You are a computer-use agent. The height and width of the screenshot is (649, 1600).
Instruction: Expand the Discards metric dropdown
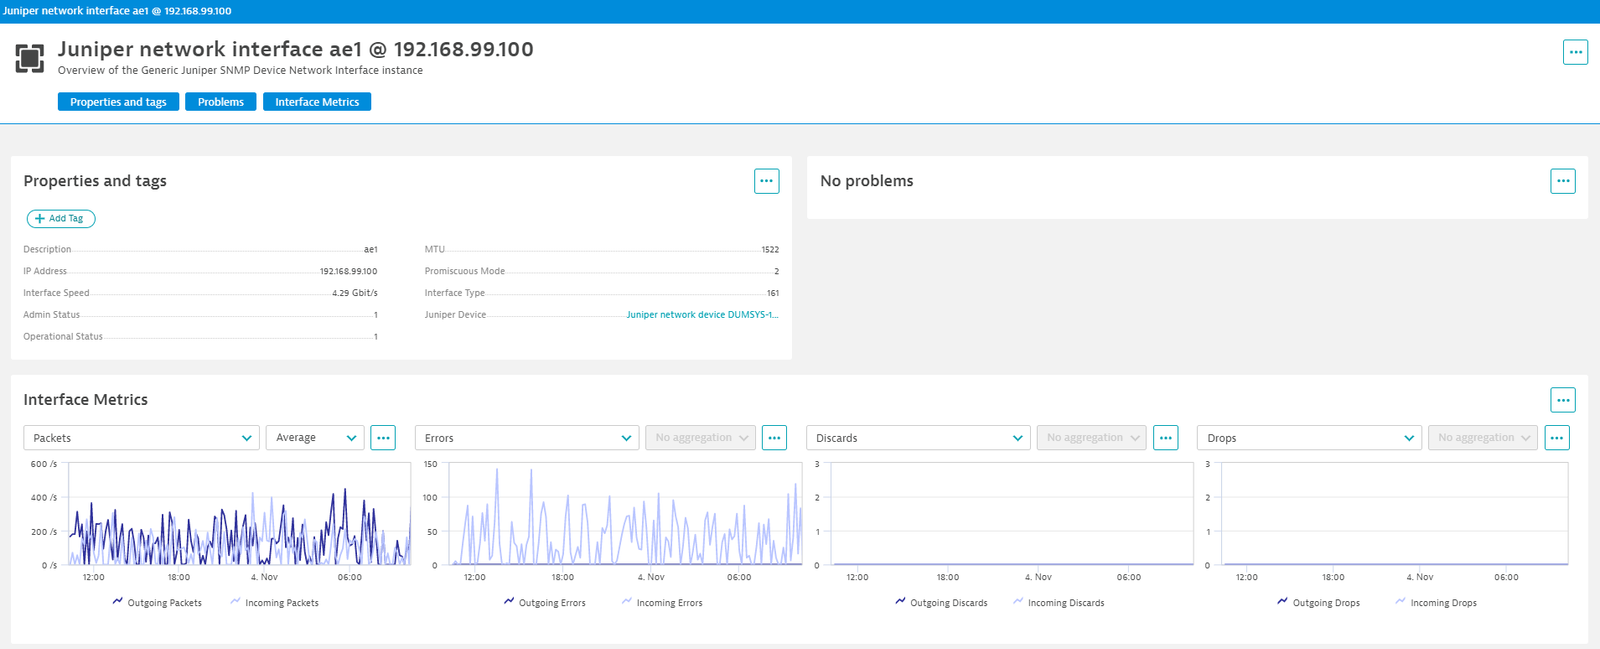(x=918, y=438)
